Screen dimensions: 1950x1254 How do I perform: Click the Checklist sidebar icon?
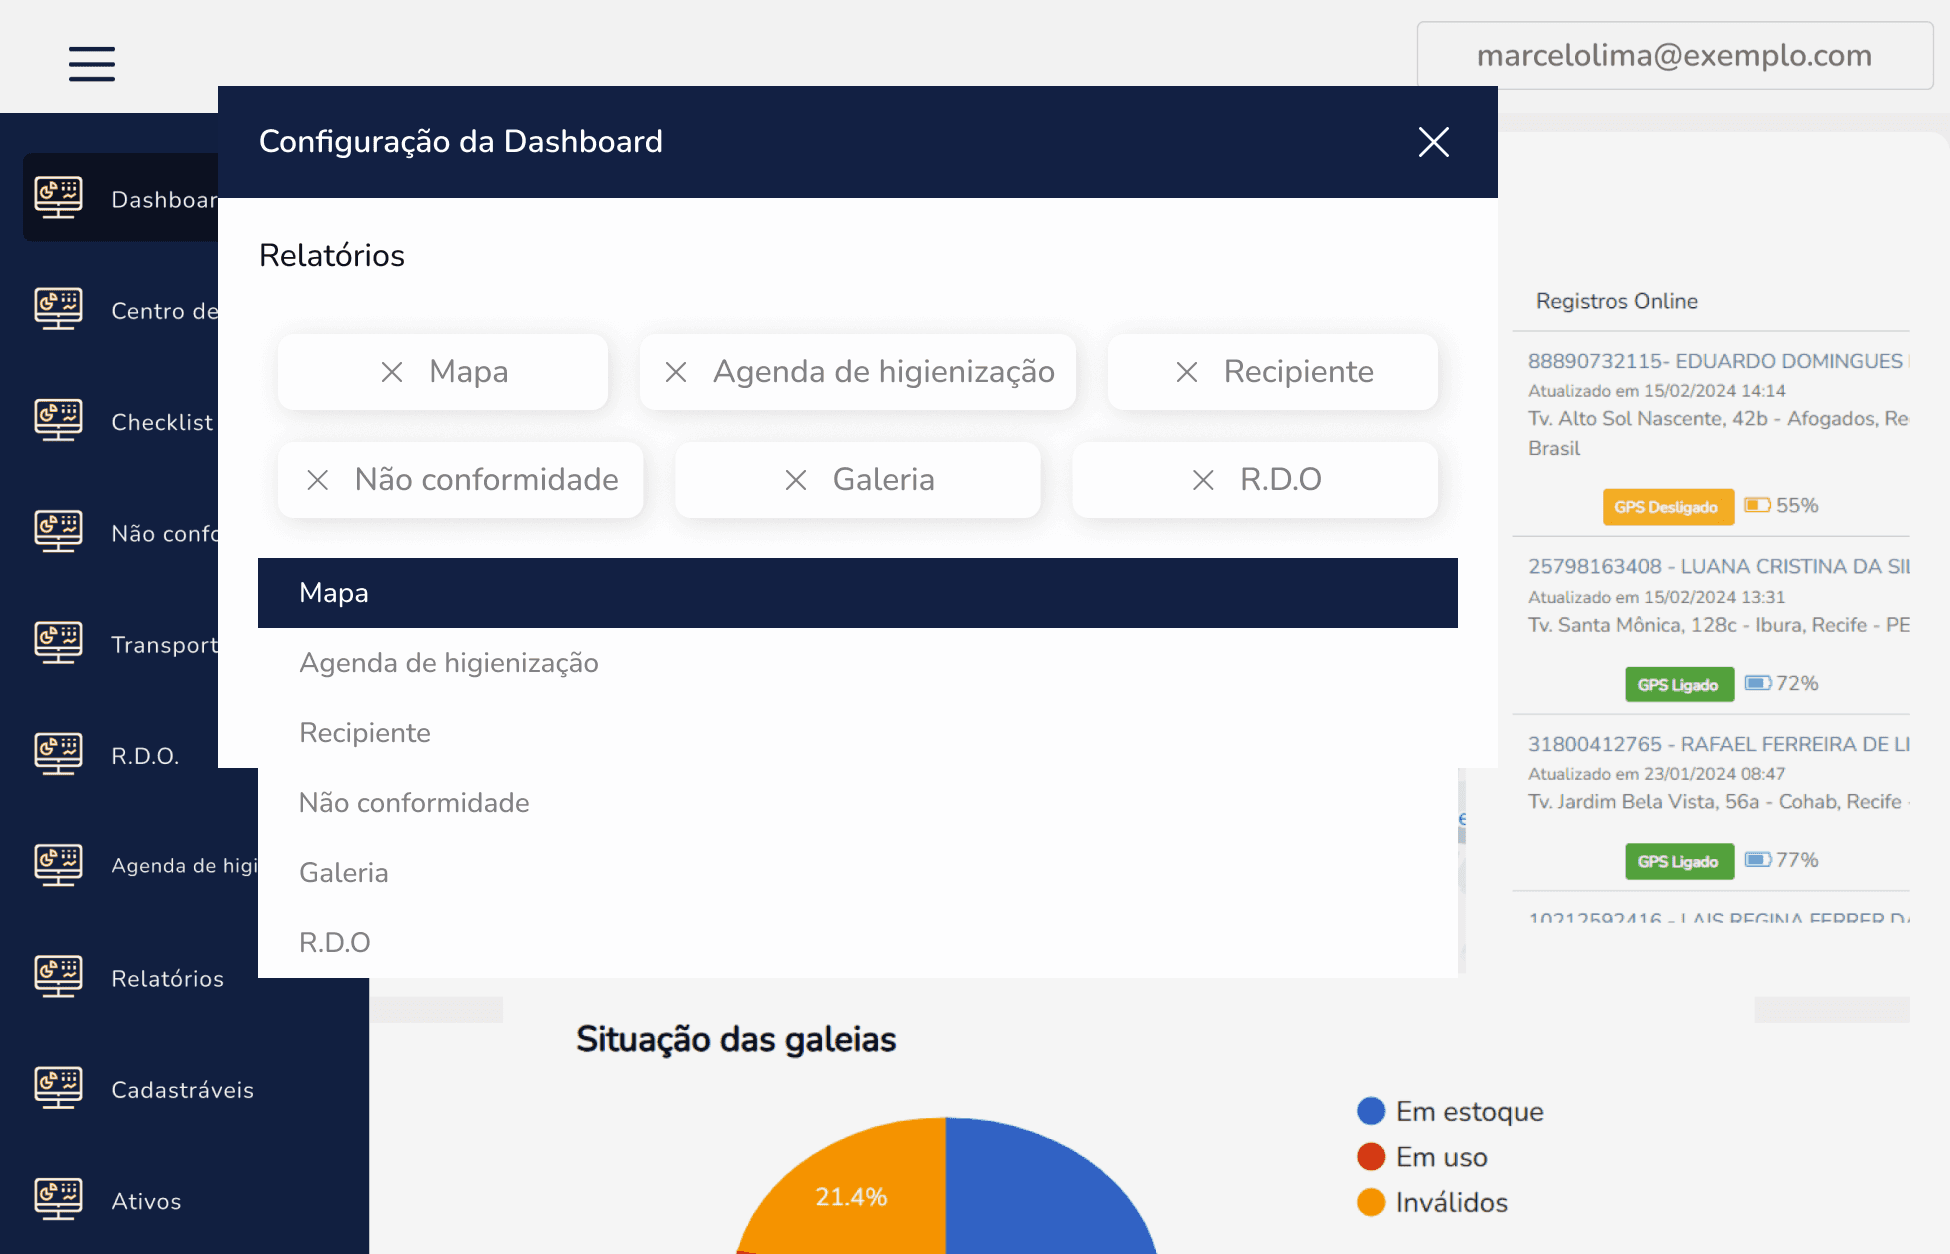point(58,421)
